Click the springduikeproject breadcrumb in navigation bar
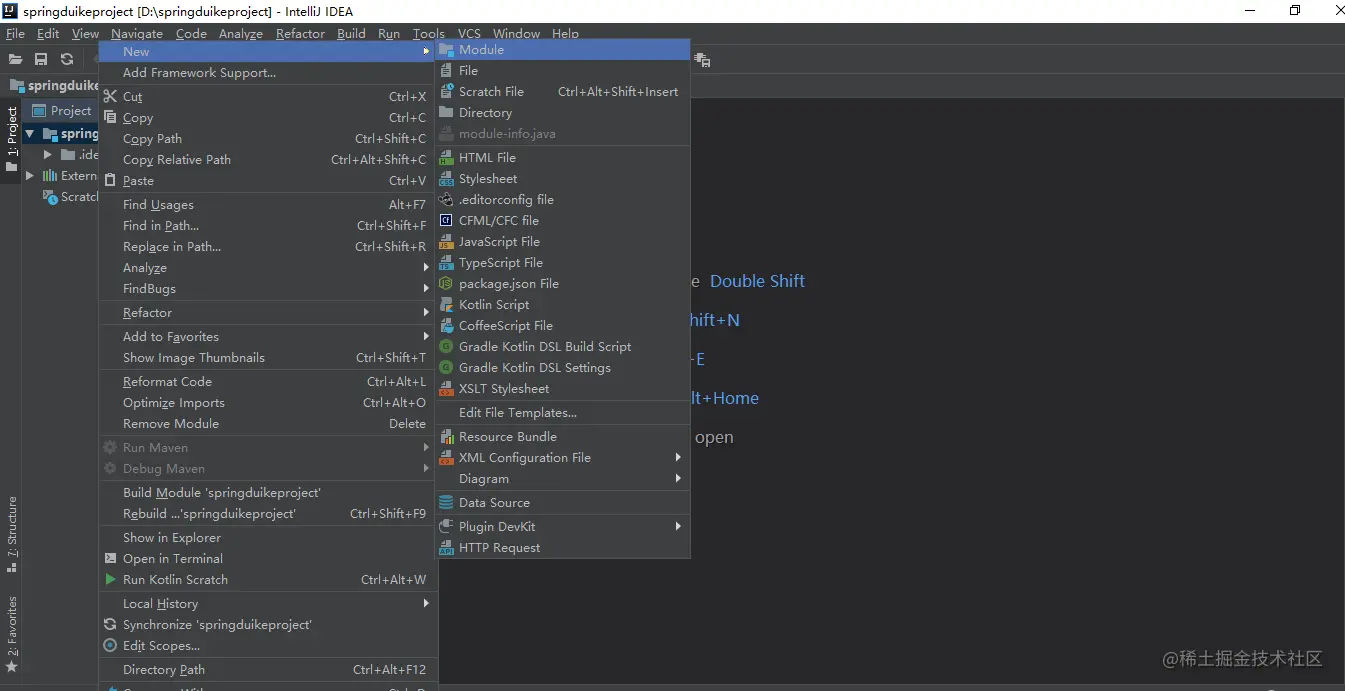The width and height of the screenshot is (1345, 691). tap(54, 86)
